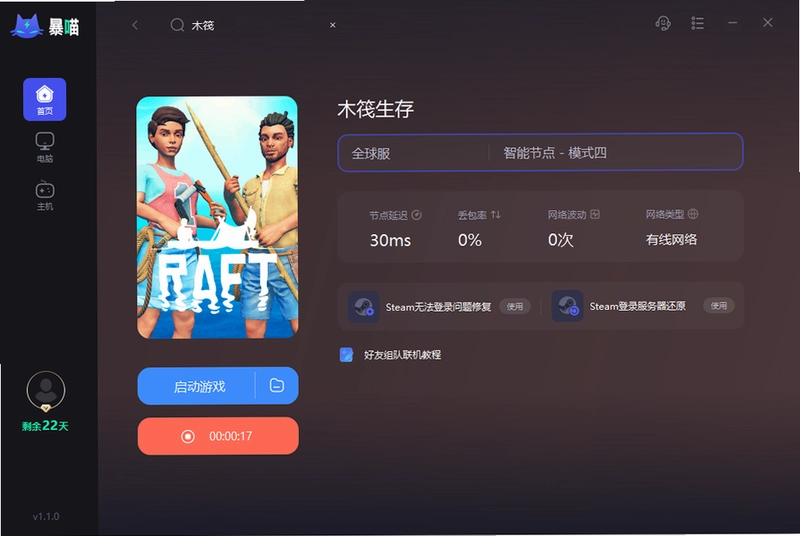Minimize the 暴喵 window
Viewport: 800px width, 536px height.
pos(733,22)
